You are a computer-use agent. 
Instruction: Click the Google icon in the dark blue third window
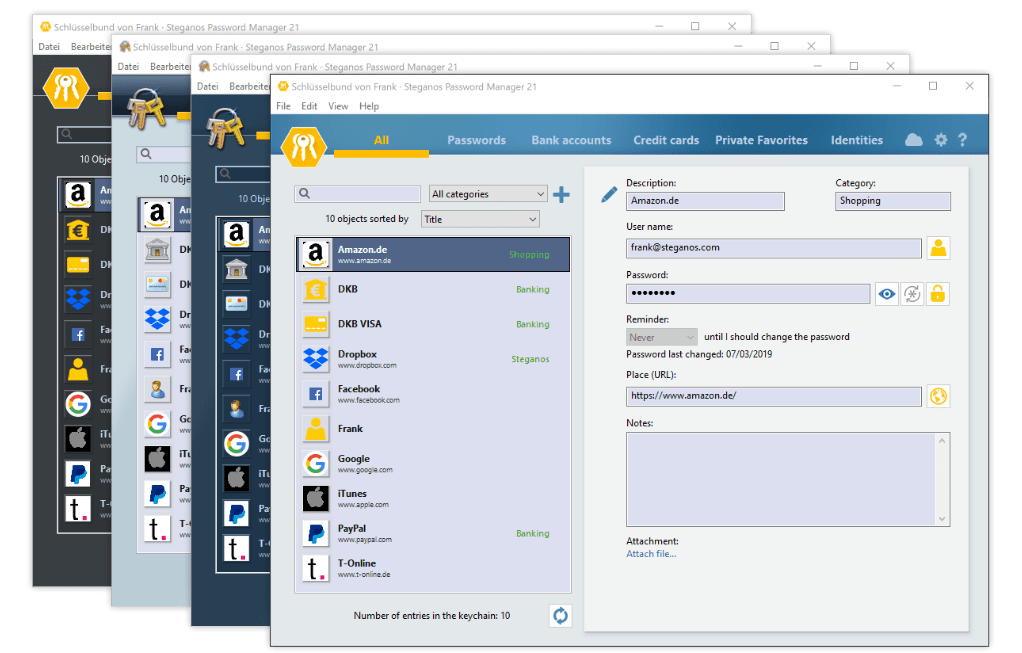coord(237,444)
